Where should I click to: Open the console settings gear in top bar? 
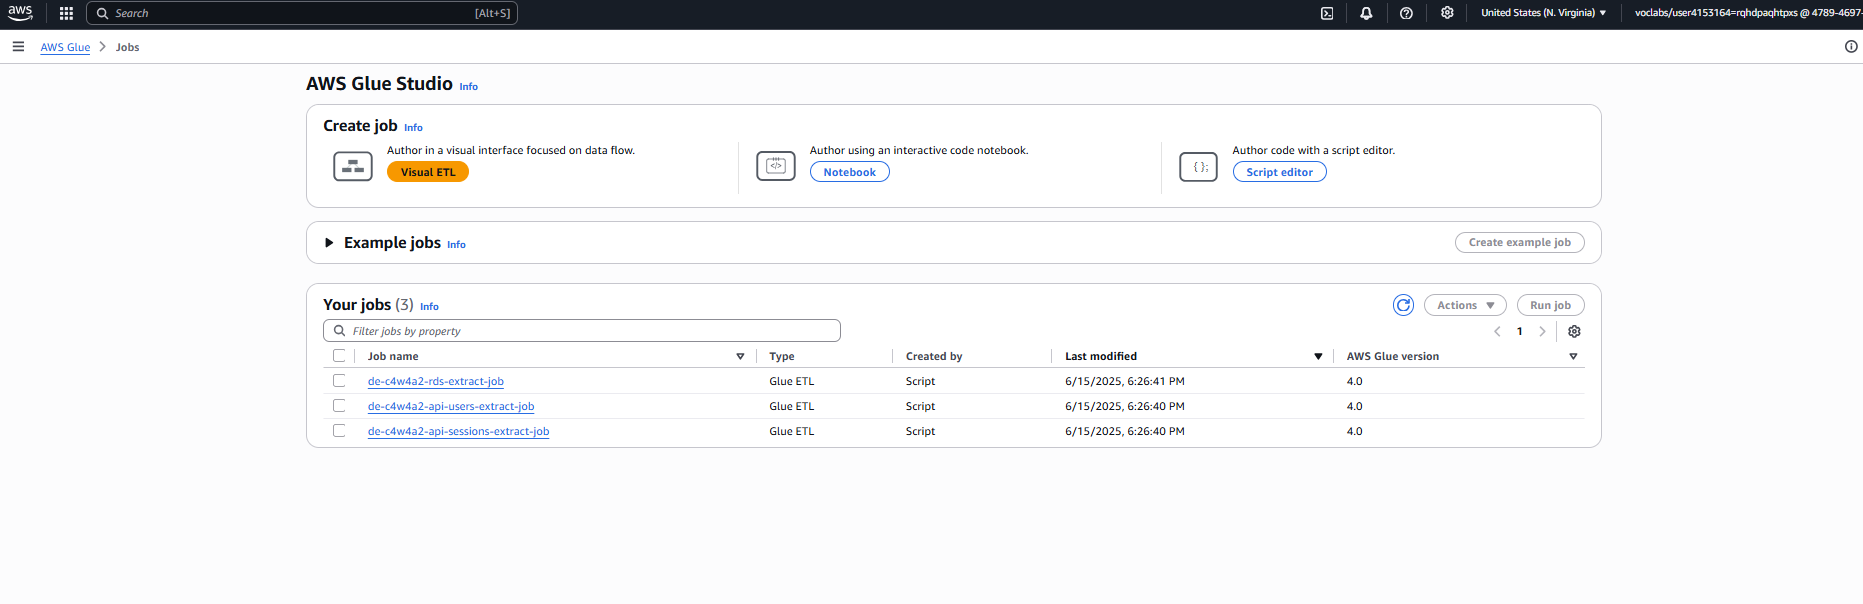coord(1447,13)
